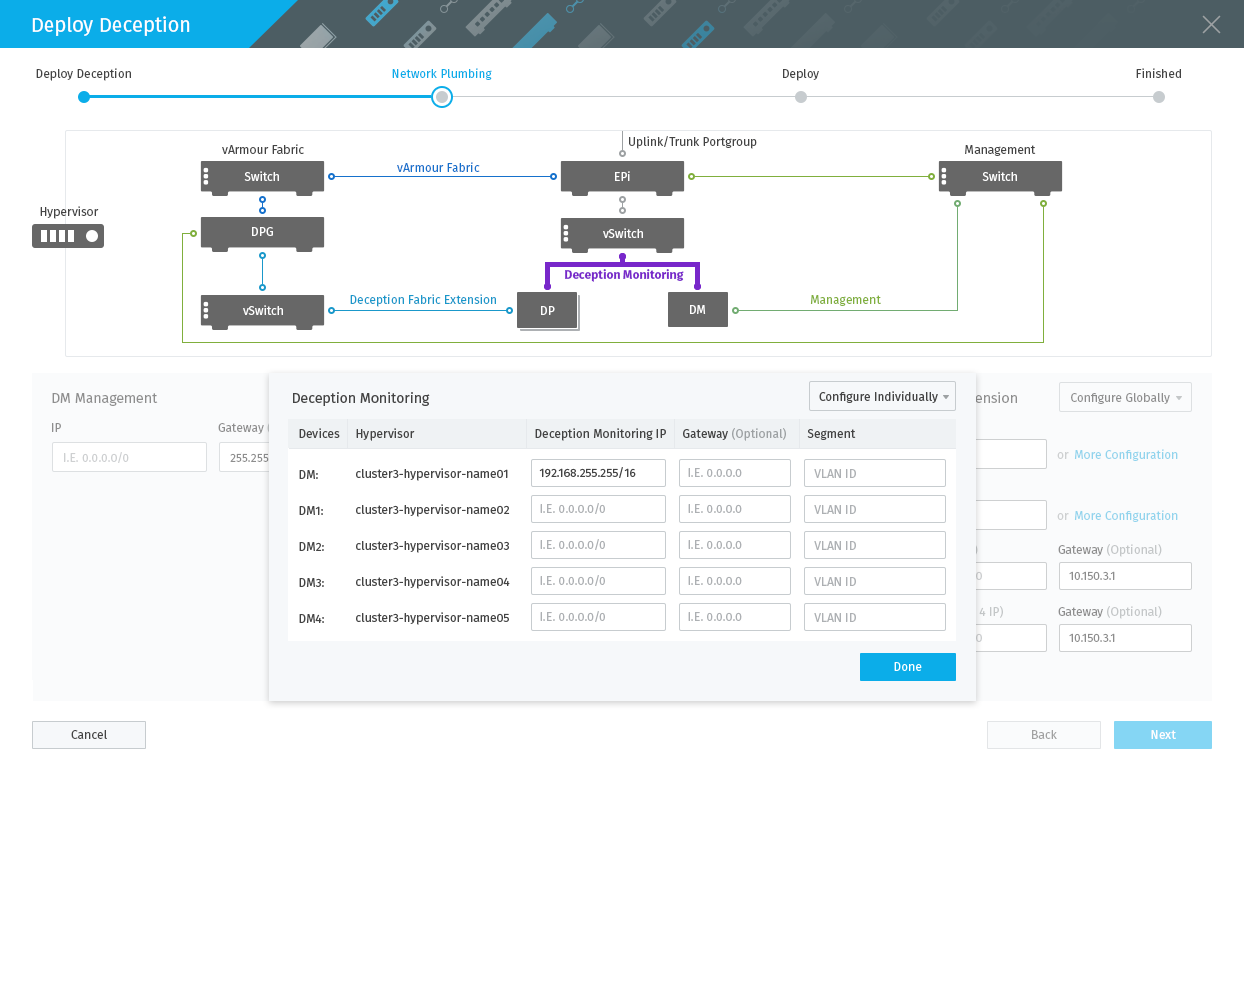Viewport: 1244px width, 982px height.
Task: Select the DP node in diagram
Action: (x=547, y=310)
